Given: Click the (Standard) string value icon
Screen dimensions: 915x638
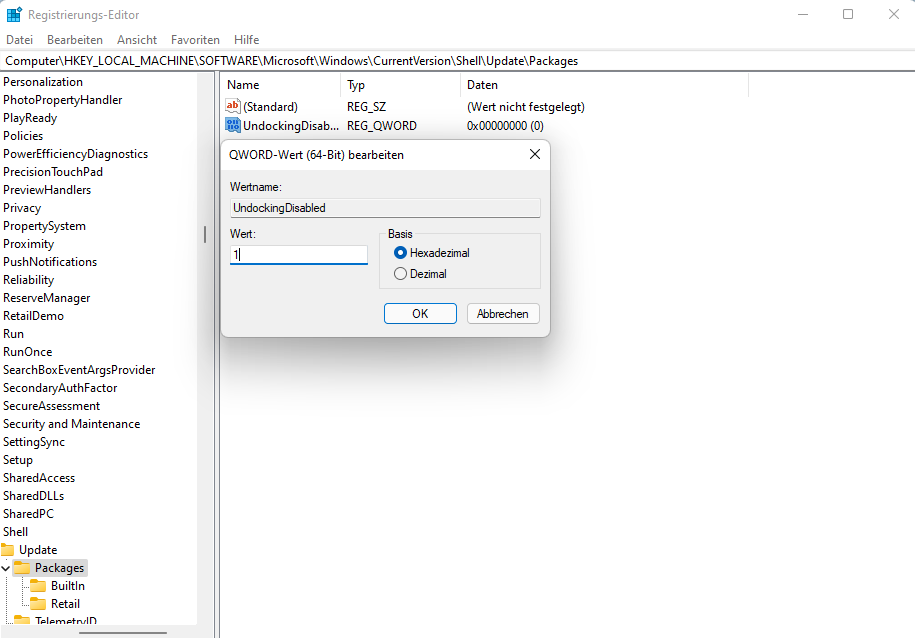Looking at the screenshot, I should tap(233, 106).
